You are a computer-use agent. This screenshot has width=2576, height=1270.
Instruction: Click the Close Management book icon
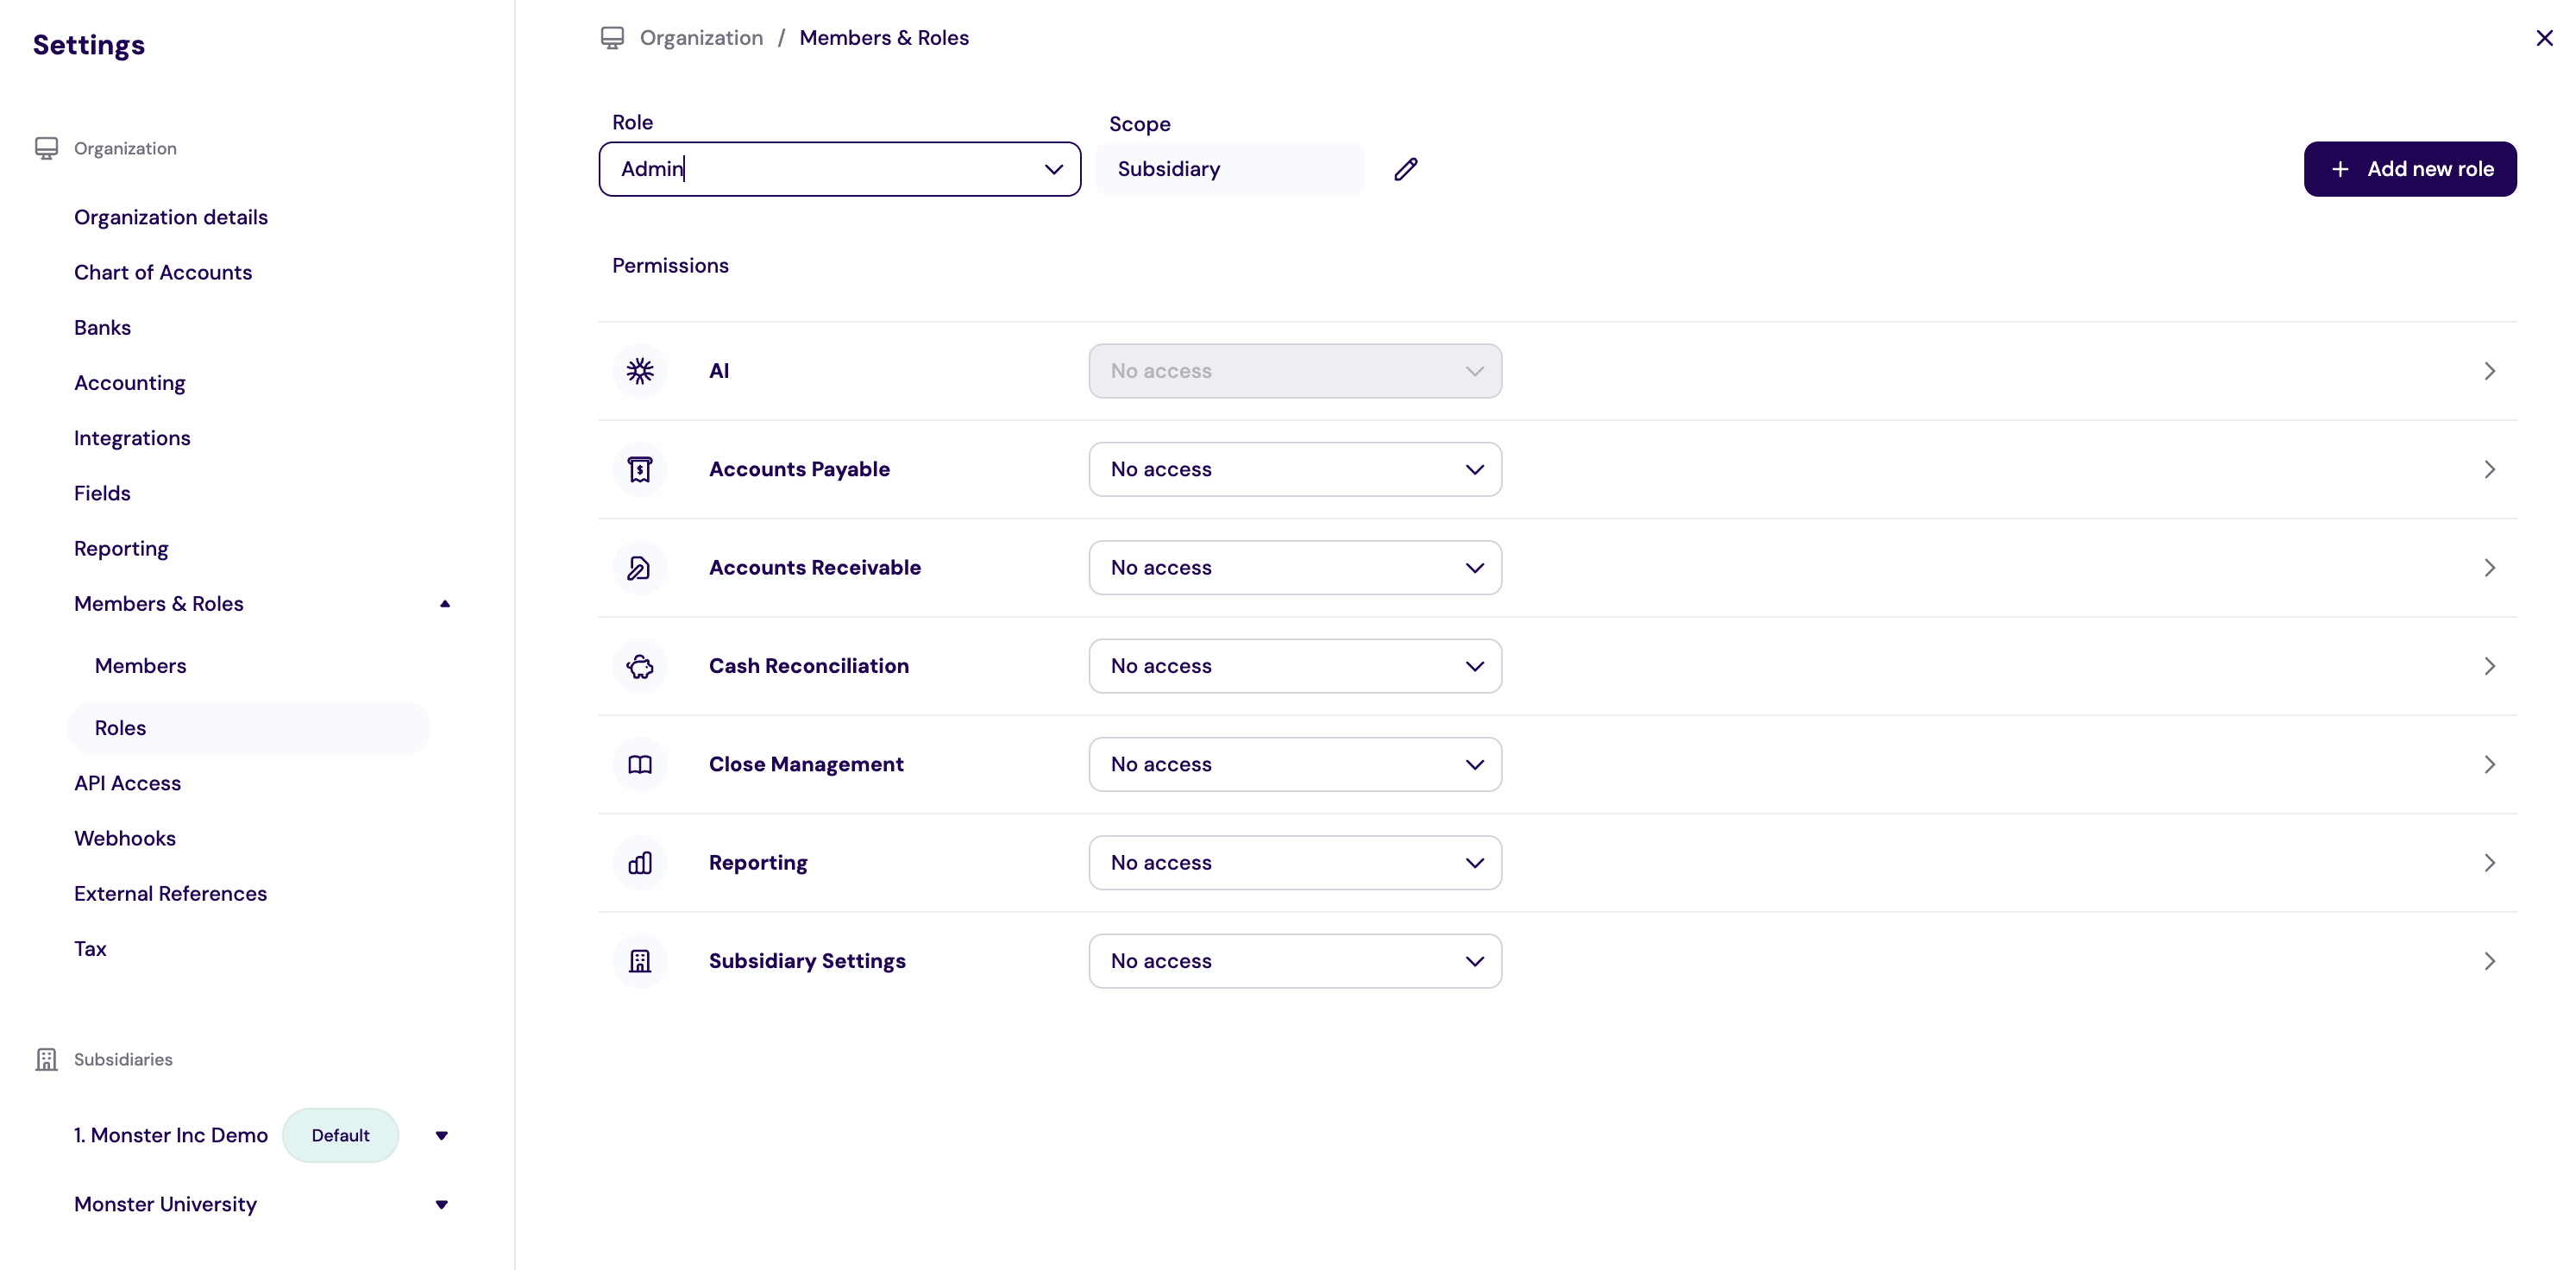[x=639, y=764]
